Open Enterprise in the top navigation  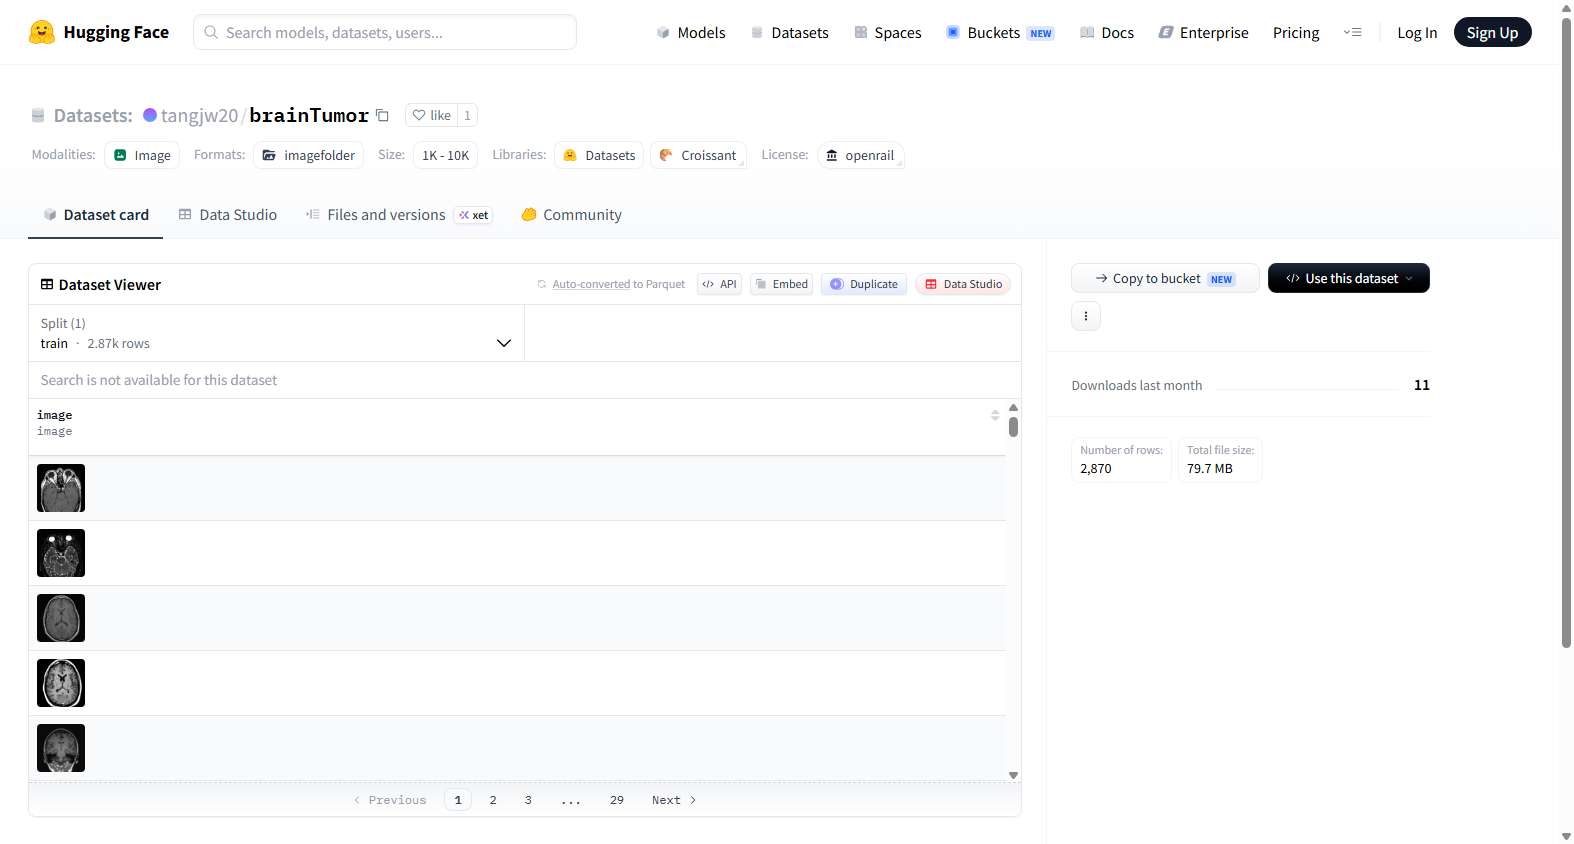click(x=1204, y=33)
